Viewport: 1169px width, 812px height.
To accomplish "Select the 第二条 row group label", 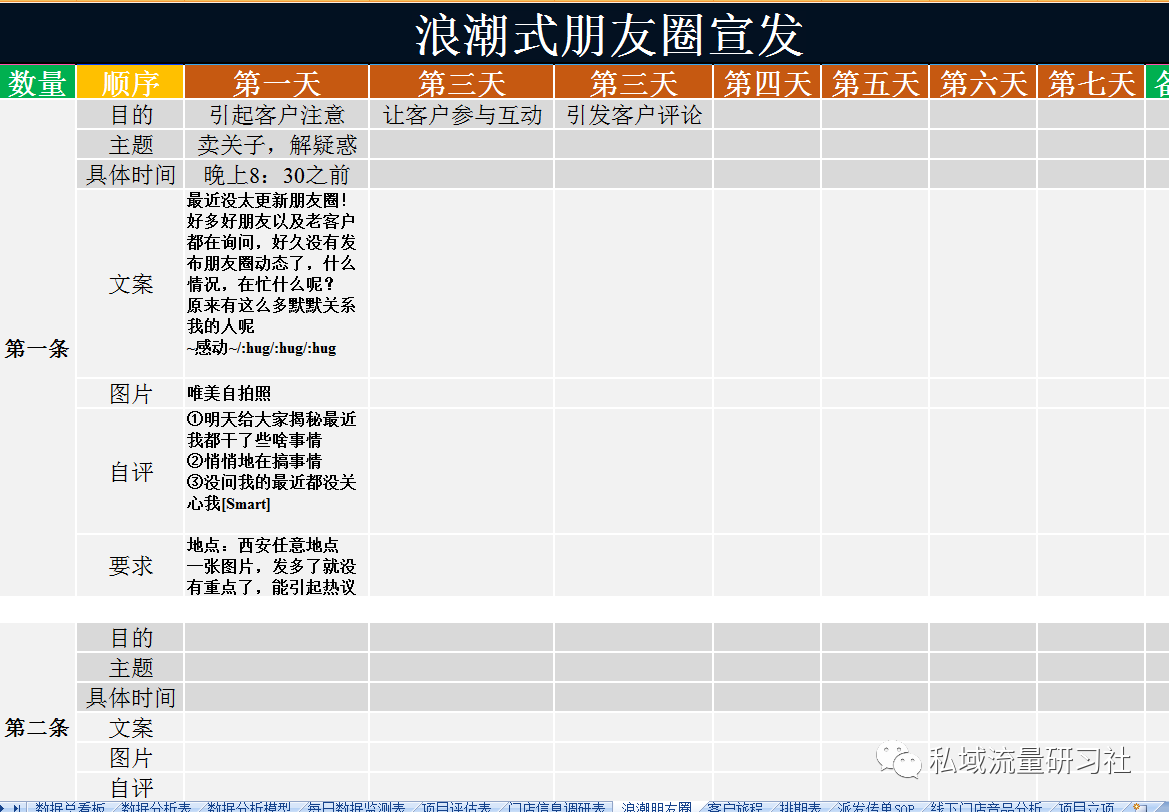I will [37, 728].
